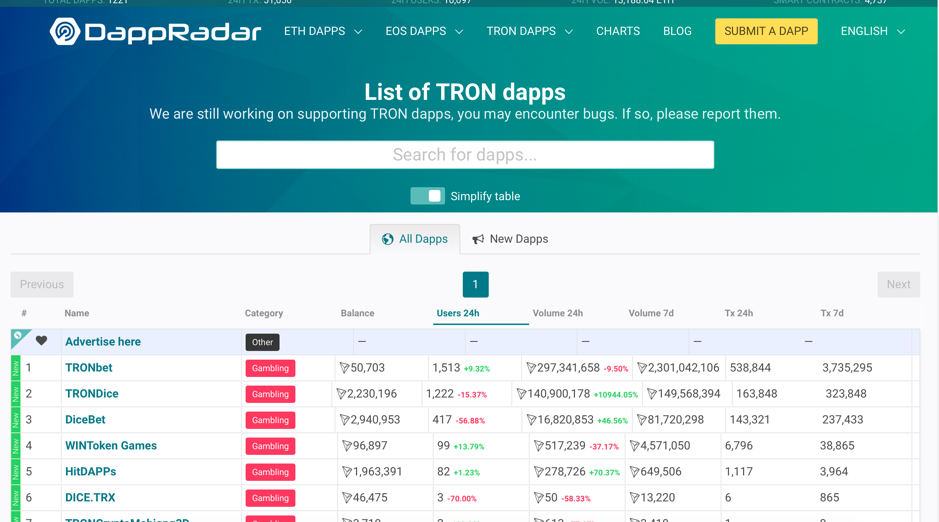Screen dimensions: 939x522
Task: Click DiceBet Tx 24h value 143,321
Action: [750, 420]
